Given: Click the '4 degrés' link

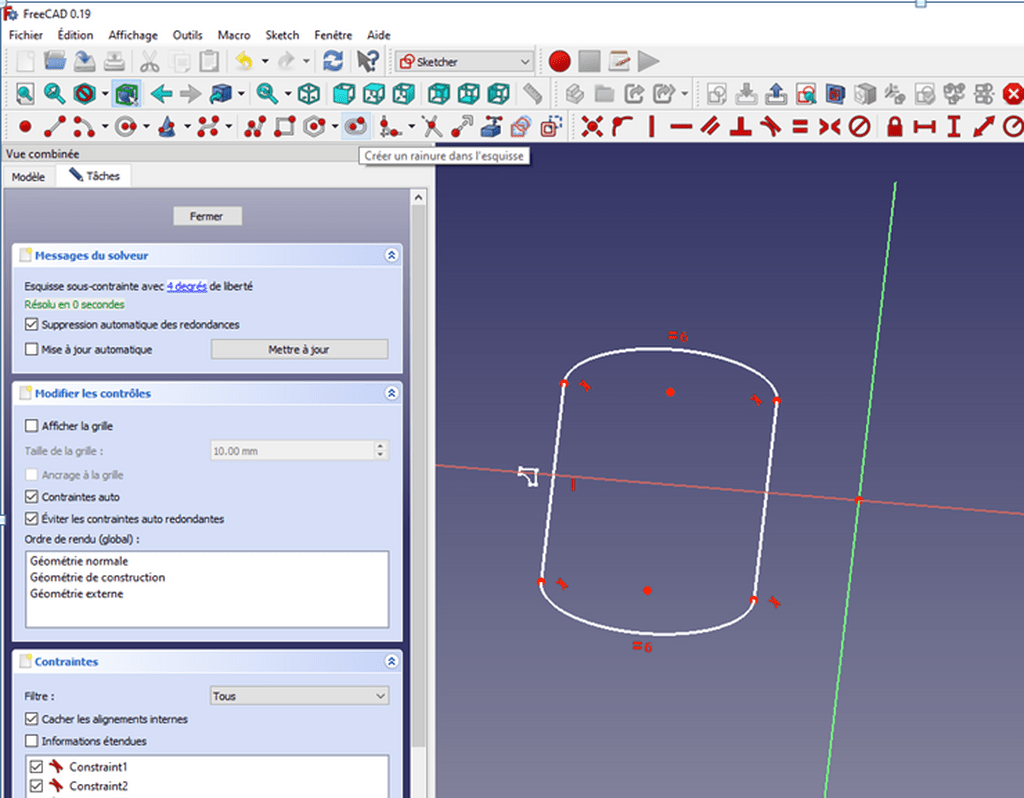Looking at the screenshot, I should [x=187, y=287].
